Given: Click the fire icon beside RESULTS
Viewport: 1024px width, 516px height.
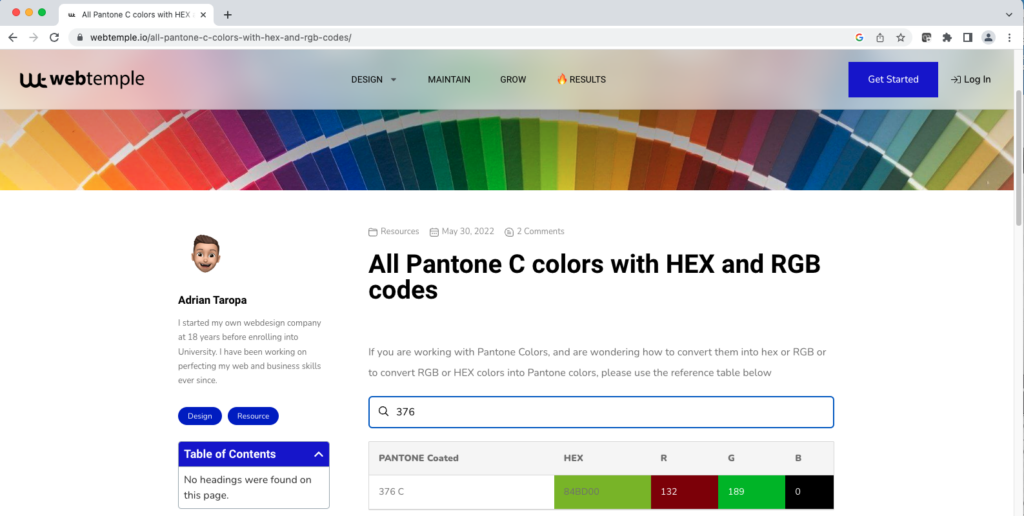Looking at the screenshot, I should [562, 79].
